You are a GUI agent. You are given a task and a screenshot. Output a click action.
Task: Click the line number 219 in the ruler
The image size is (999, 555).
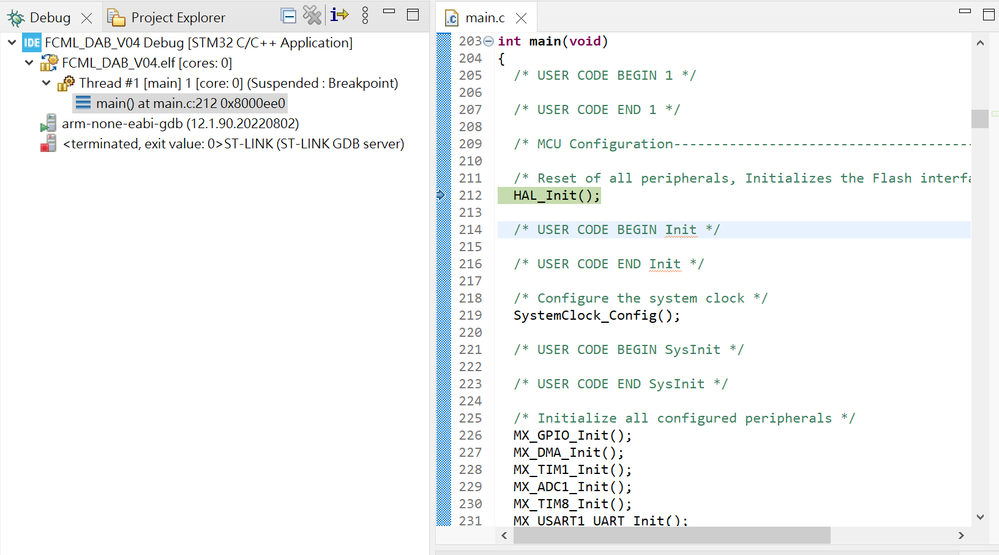click(x=470, y=315)
